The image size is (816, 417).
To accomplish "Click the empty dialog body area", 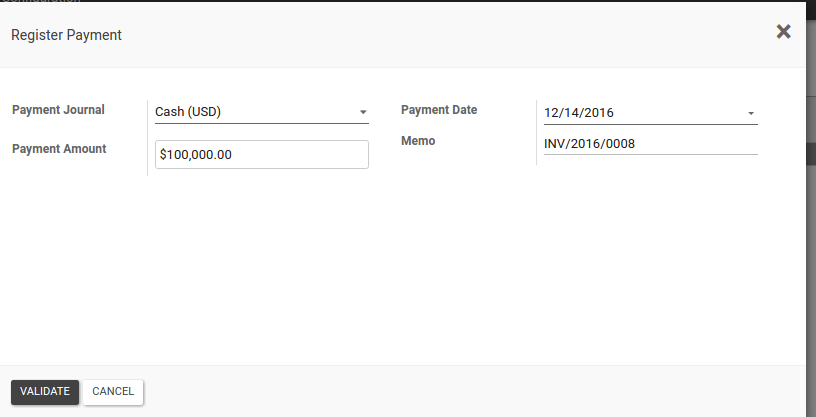I will [400, 270].
